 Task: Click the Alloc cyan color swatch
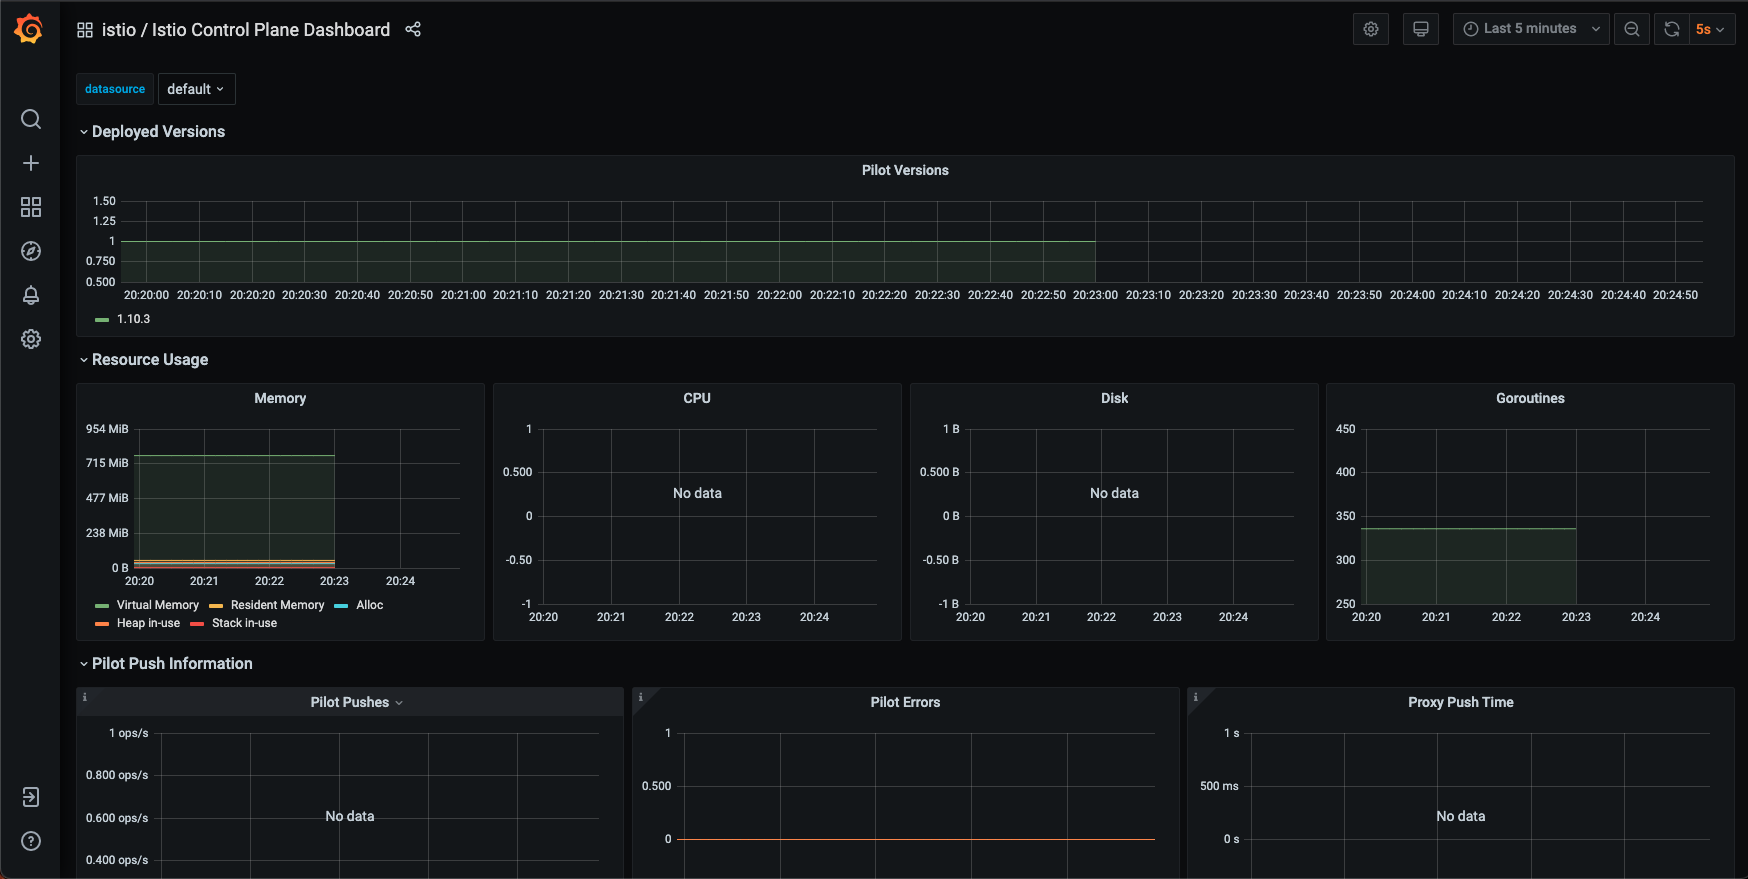341,606
